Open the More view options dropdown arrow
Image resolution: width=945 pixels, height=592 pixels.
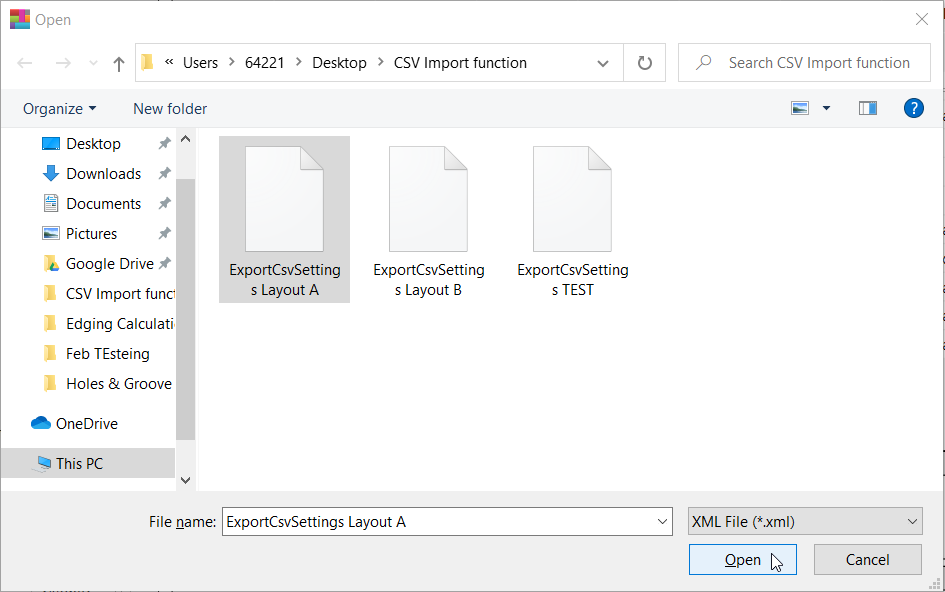826,109
